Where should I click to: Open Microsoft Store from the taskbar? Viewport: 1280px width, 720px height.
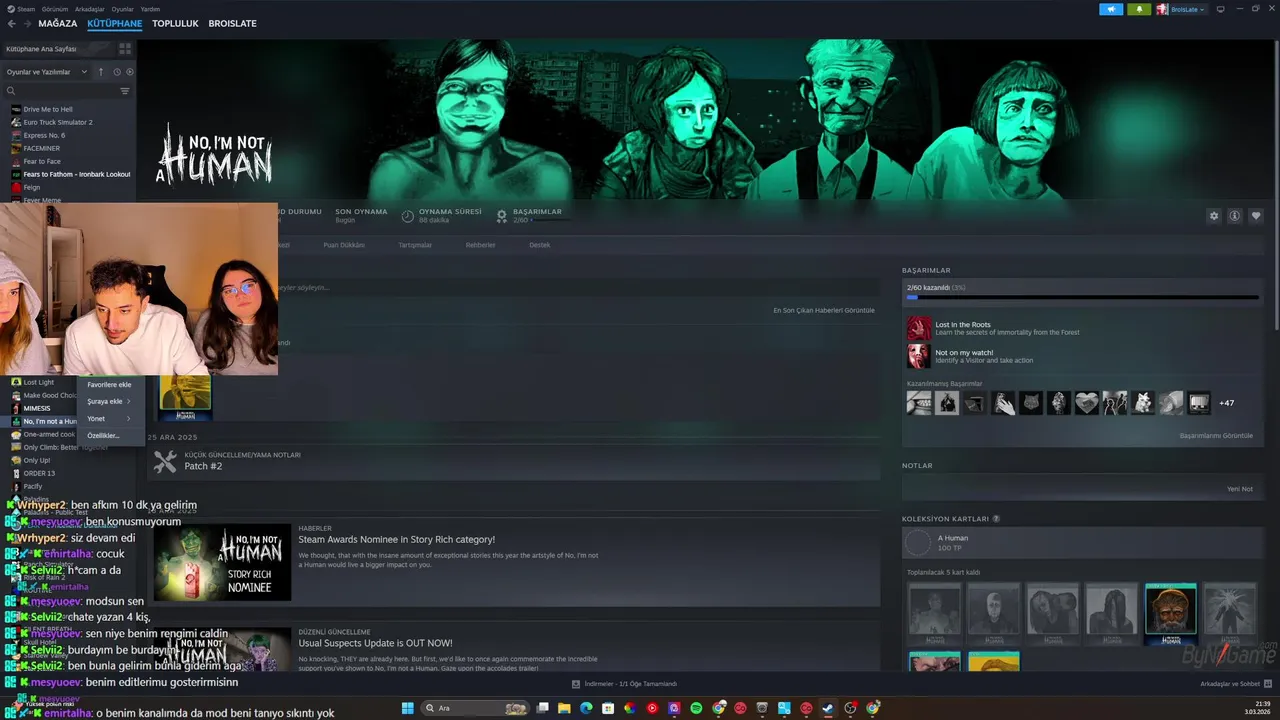pyautogui.click(x=608, y=708)
